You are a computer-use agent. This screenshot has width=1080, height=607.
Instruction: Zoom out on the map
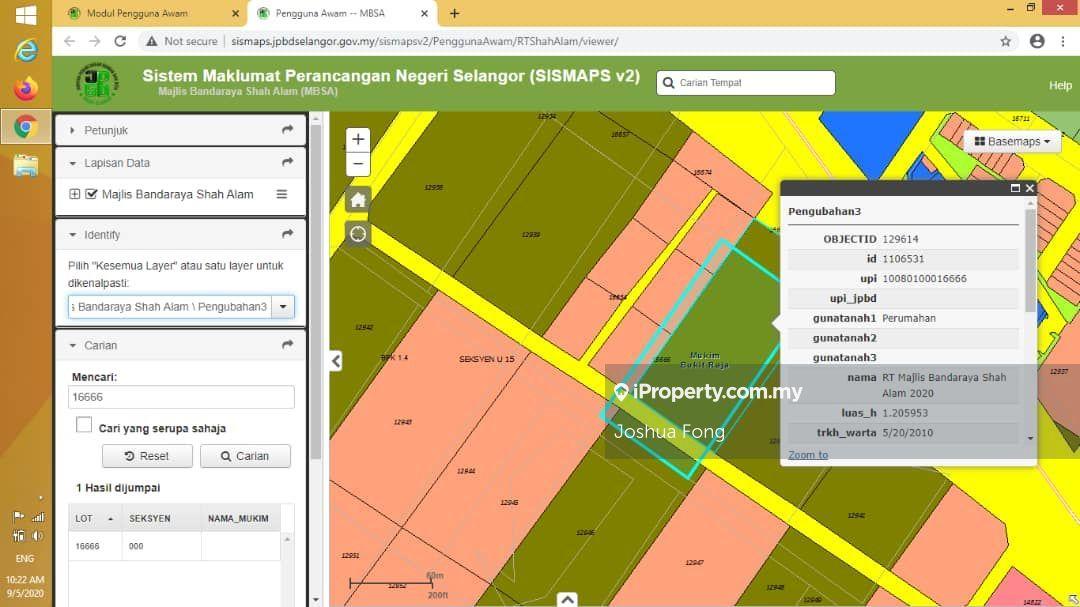[x=358, y=165]
